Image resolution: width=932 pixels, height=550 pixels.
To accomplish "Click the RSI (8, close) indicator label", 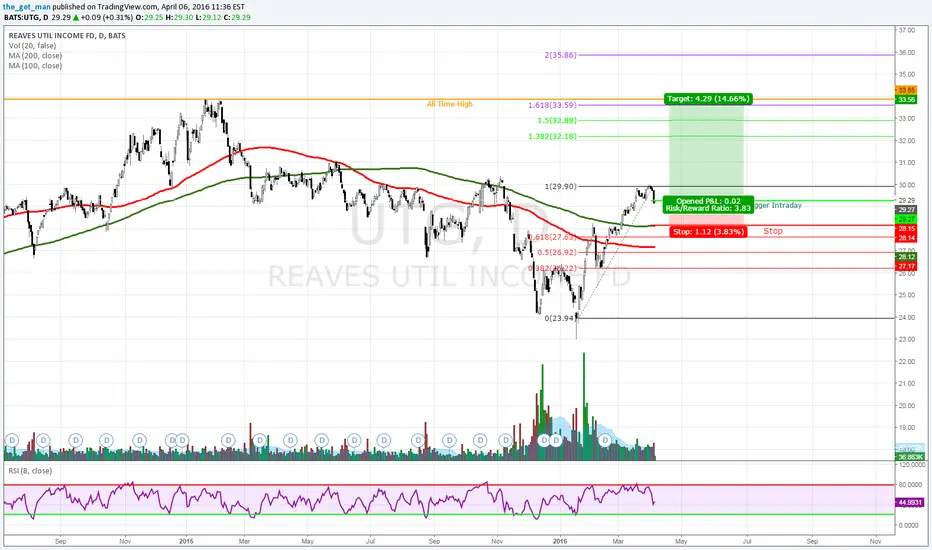I will 30,471.
